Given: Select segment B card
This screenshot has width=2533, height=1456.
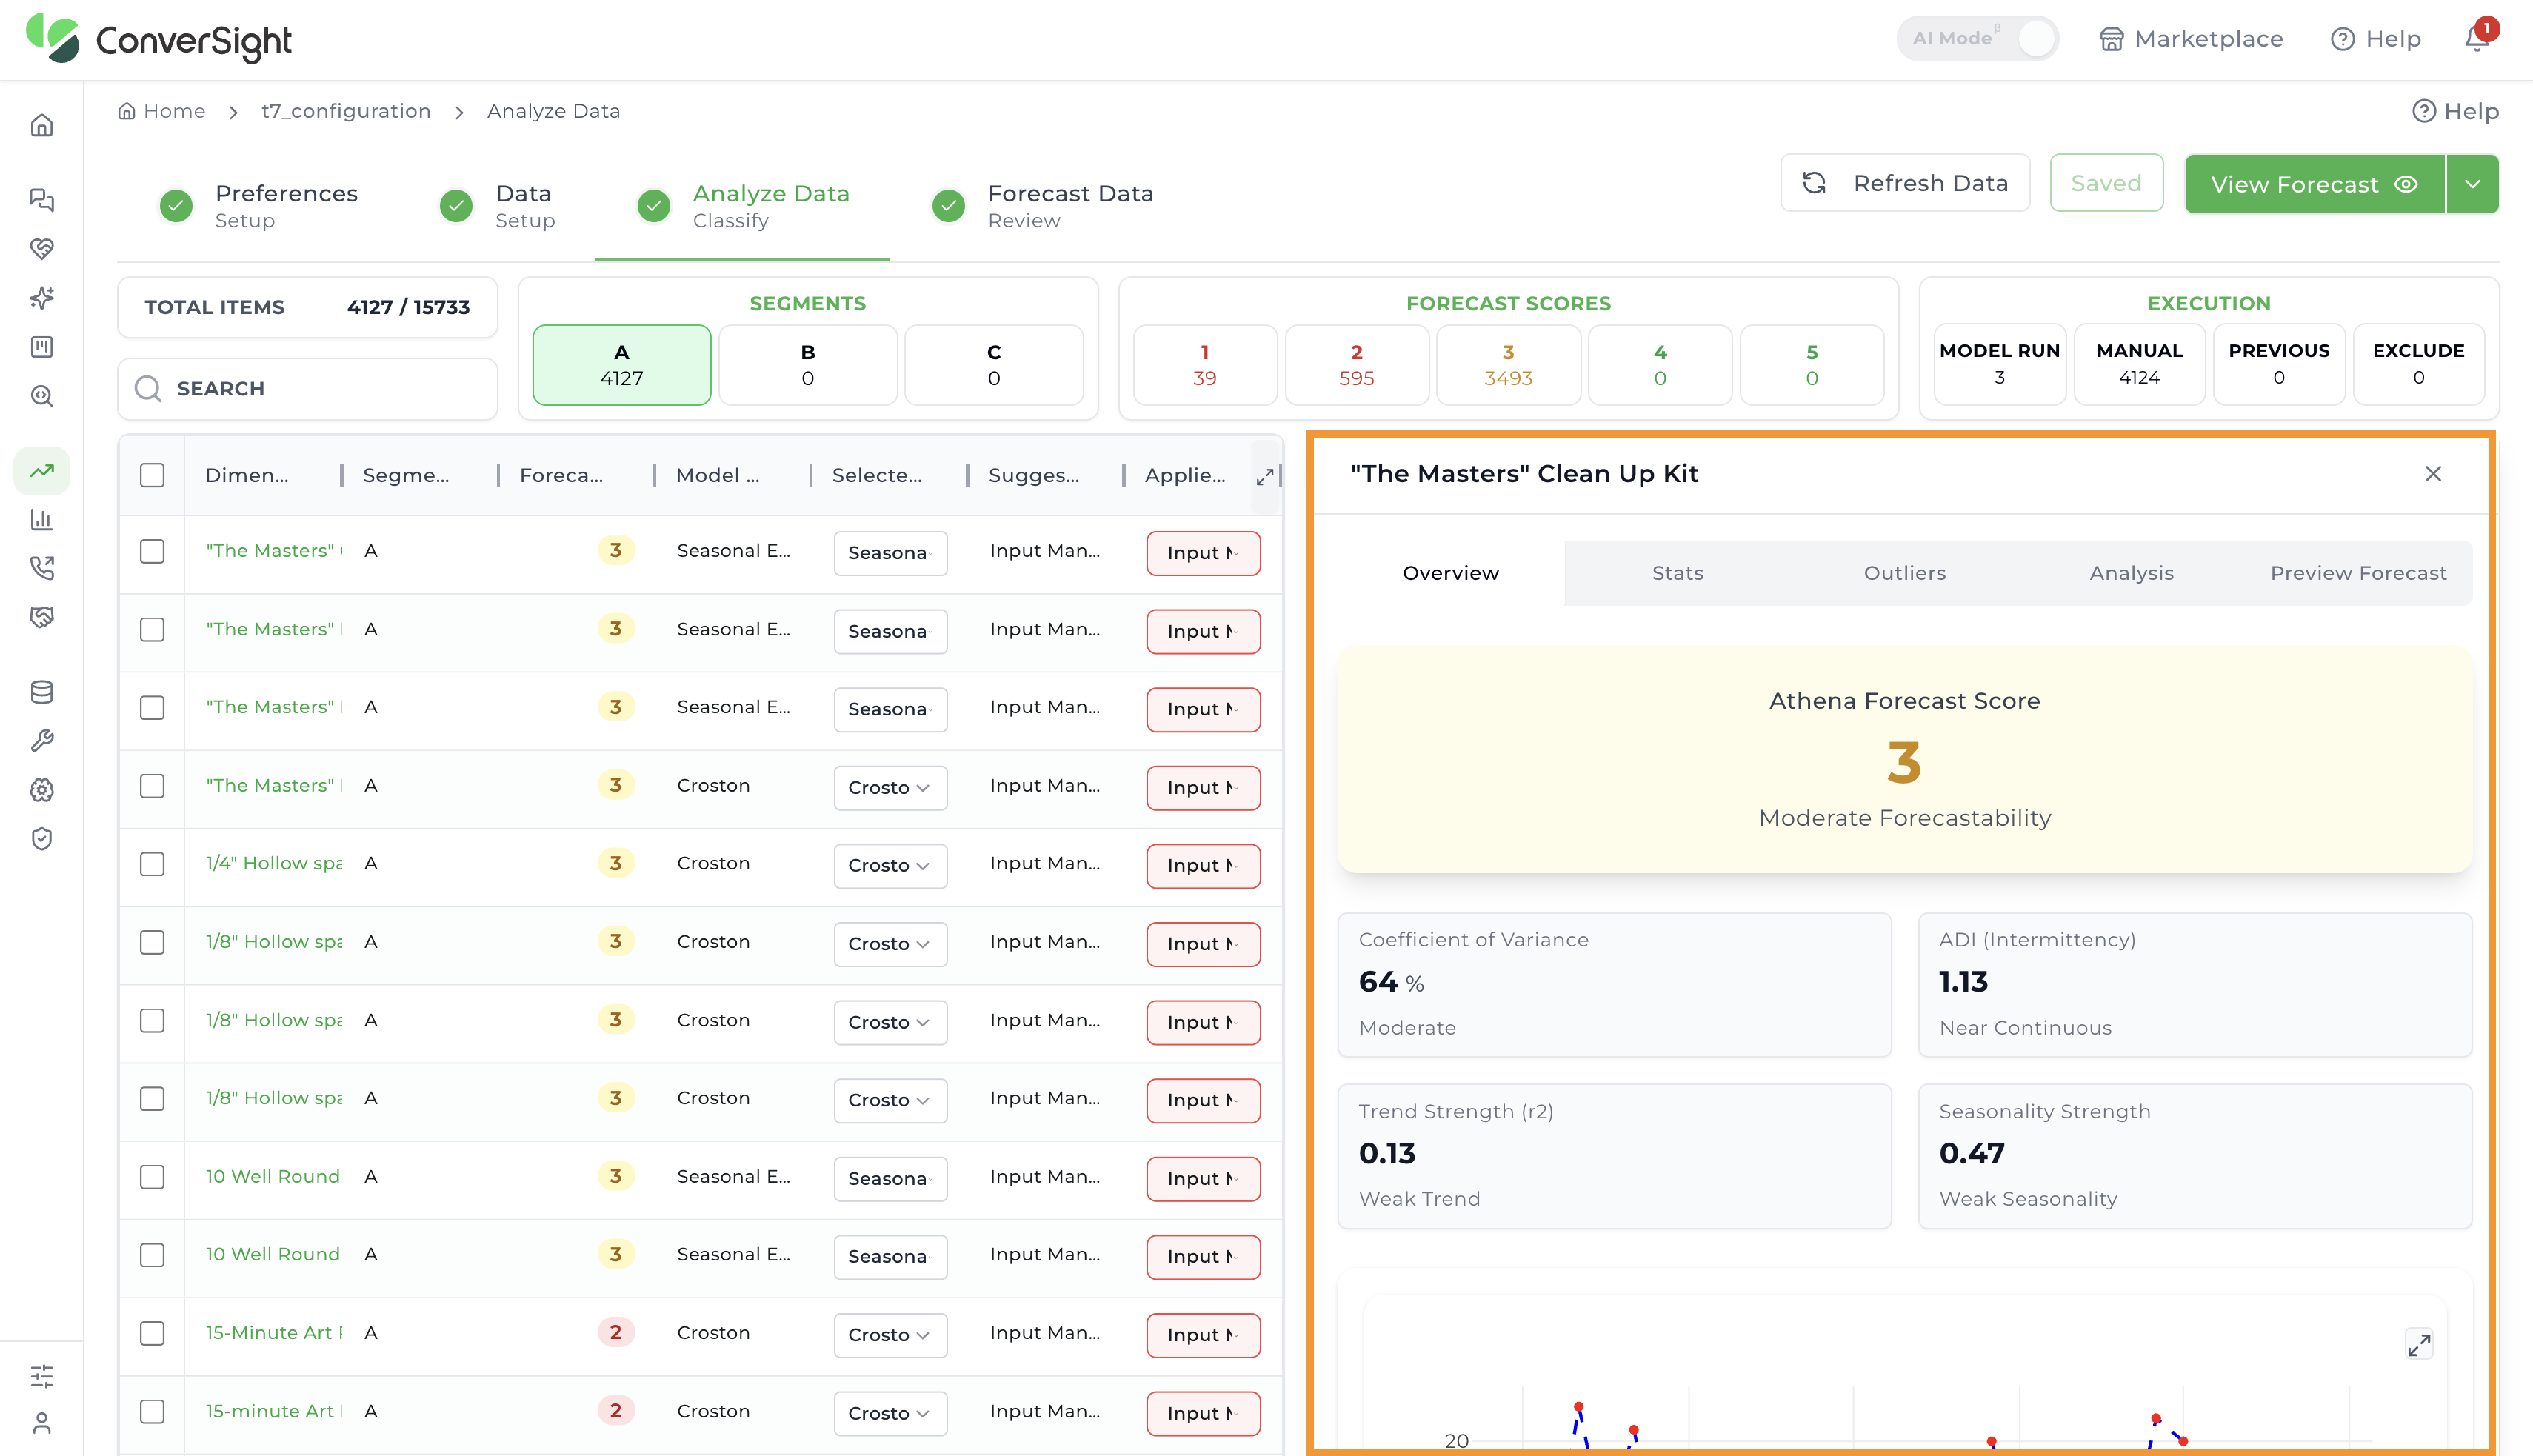Looking at the screenshot, I should tap(807, 365).
